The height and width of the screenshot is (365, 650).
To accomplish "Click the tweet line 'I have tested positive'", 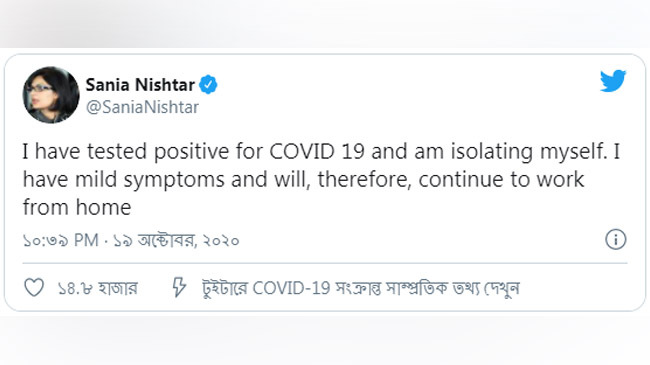I will pyautogui.click(x=321, y=151).
